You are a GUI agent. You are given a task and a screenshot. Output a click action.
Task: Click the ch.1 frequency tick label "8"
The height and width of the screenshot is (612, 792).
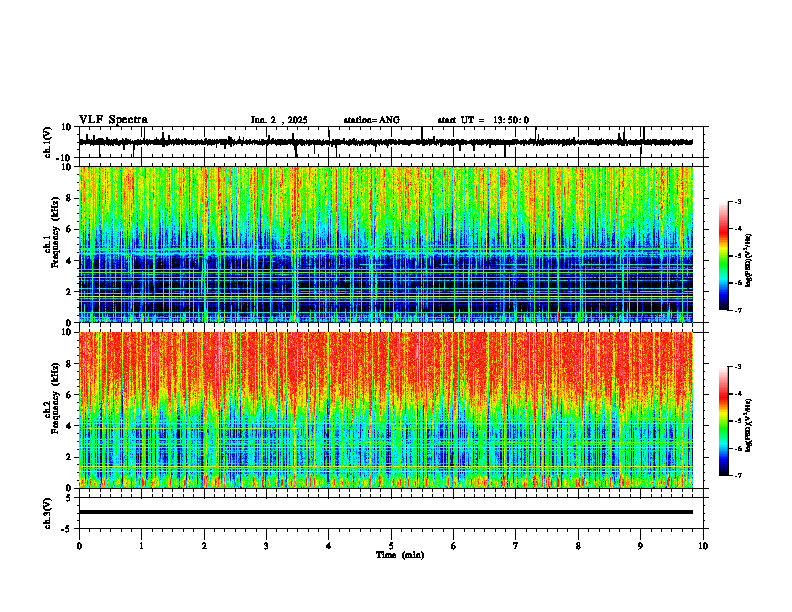click(69, 198)
